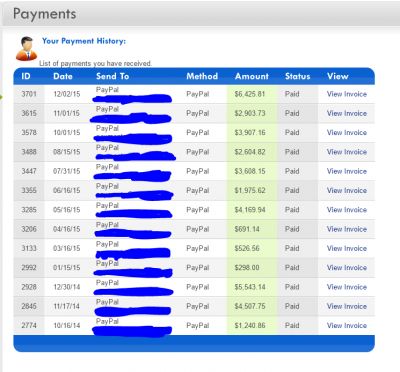Viewport: 400px width, 372px height.
Task: Click the Status column header
Action: tap(297, 76)
